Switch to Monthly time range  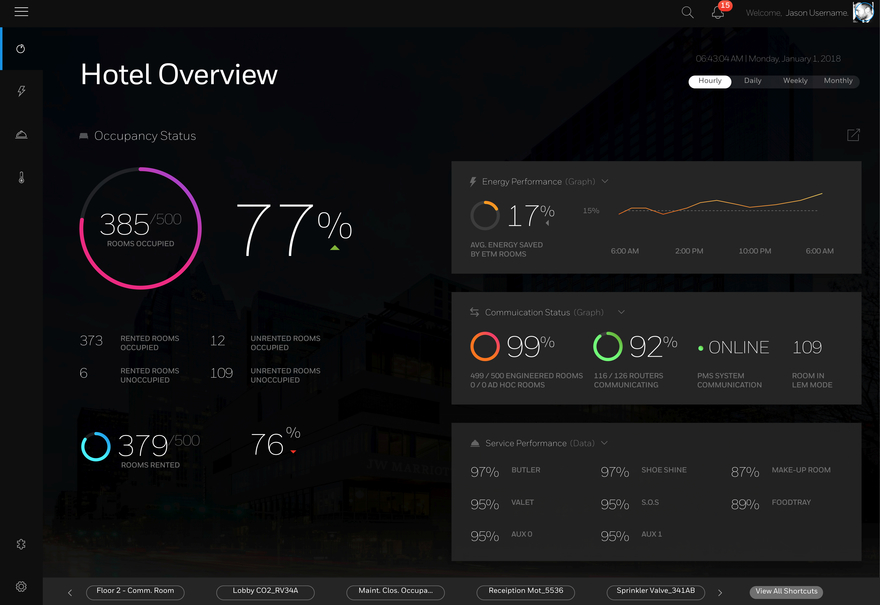point(838,81)
